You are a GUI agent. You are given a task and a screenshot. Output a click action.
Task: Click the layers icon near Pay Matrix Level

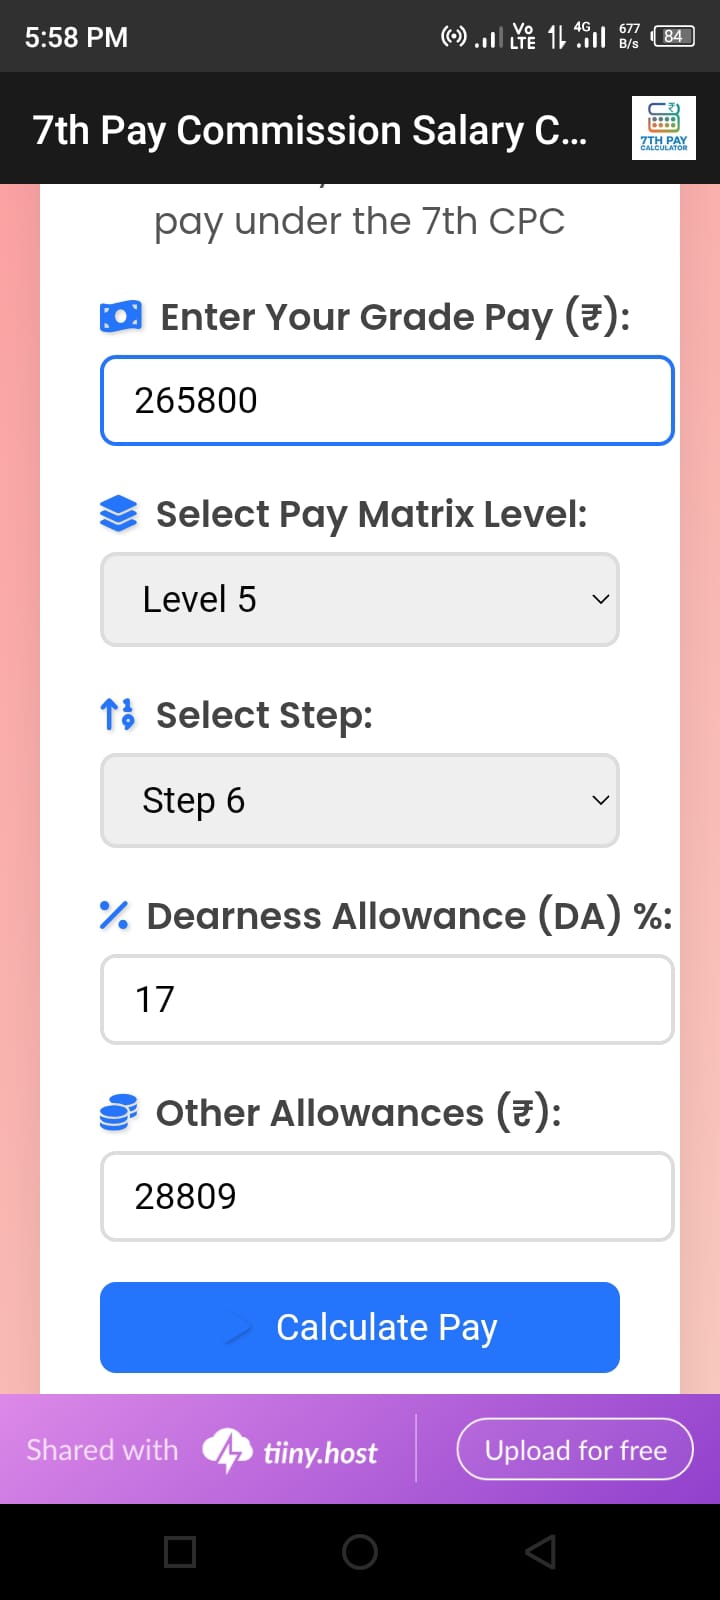coord(119,513)
